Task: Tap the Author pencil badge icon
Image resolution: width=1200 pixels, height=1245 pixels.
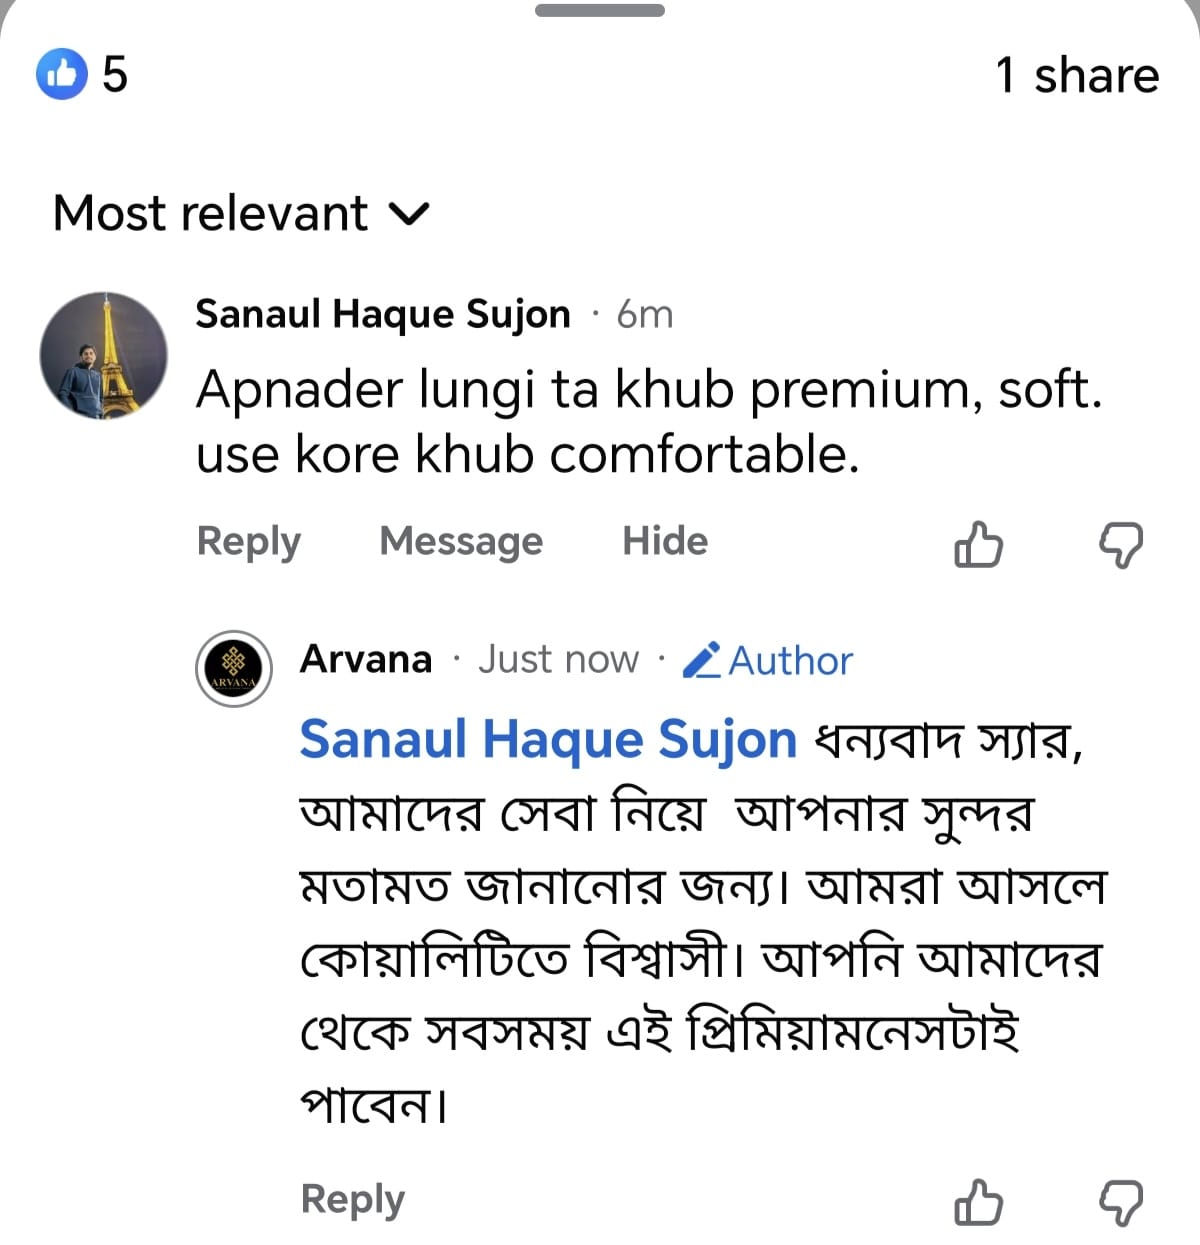Action: (x=701, y=660)
